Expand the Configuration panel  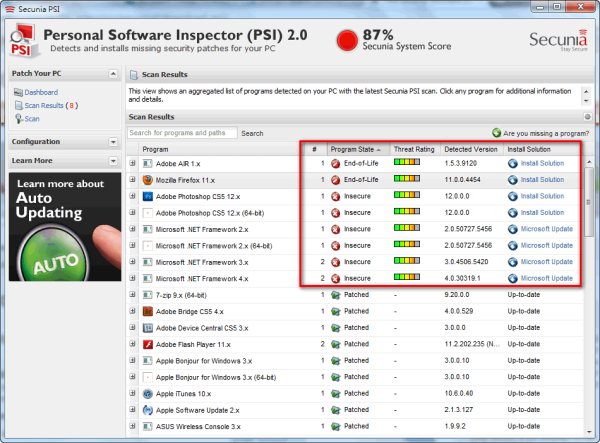click(113, 142)
